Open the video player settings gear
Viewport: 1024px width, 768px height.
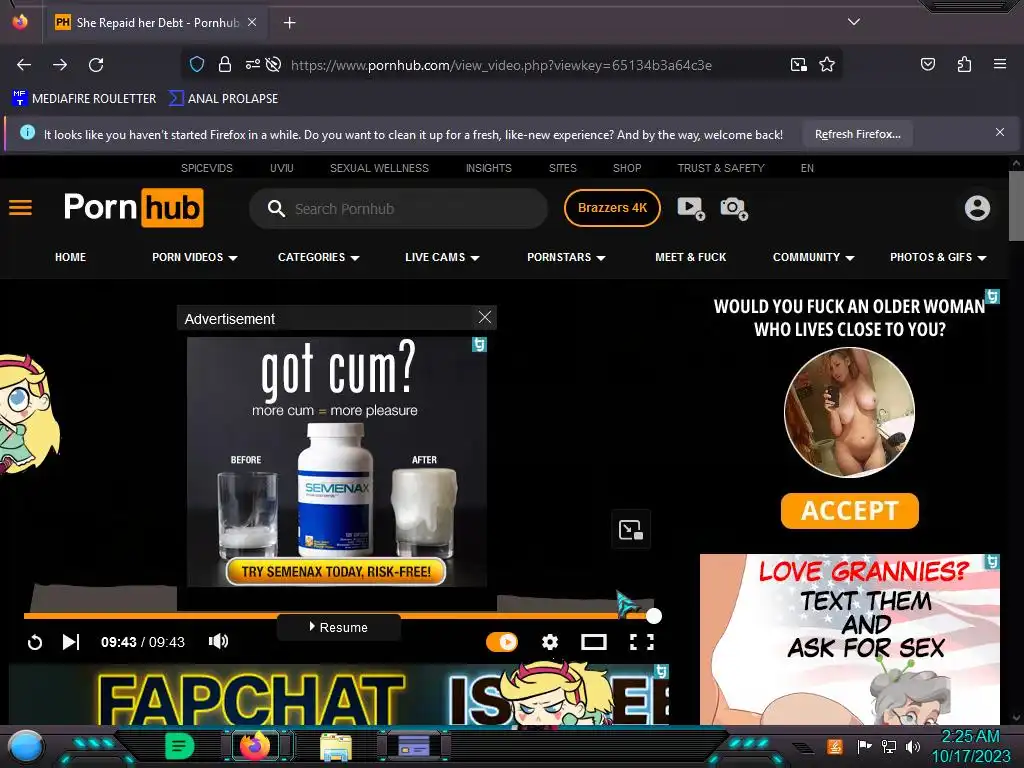[550, 642]
